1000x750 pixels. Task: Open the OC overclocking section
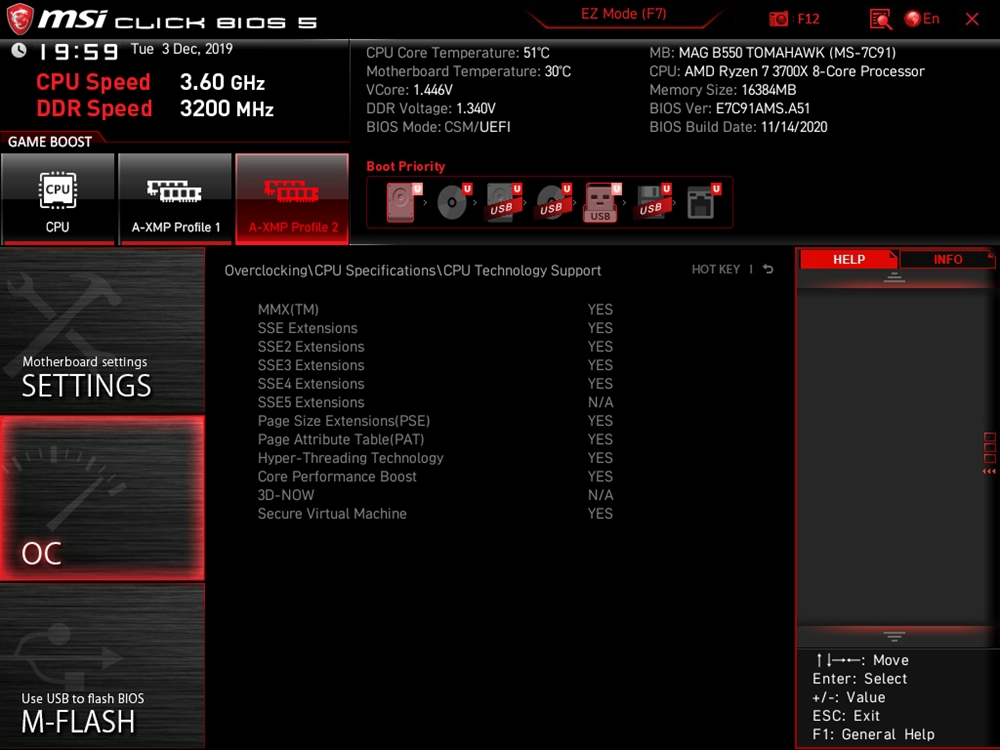tap(102, 498)
